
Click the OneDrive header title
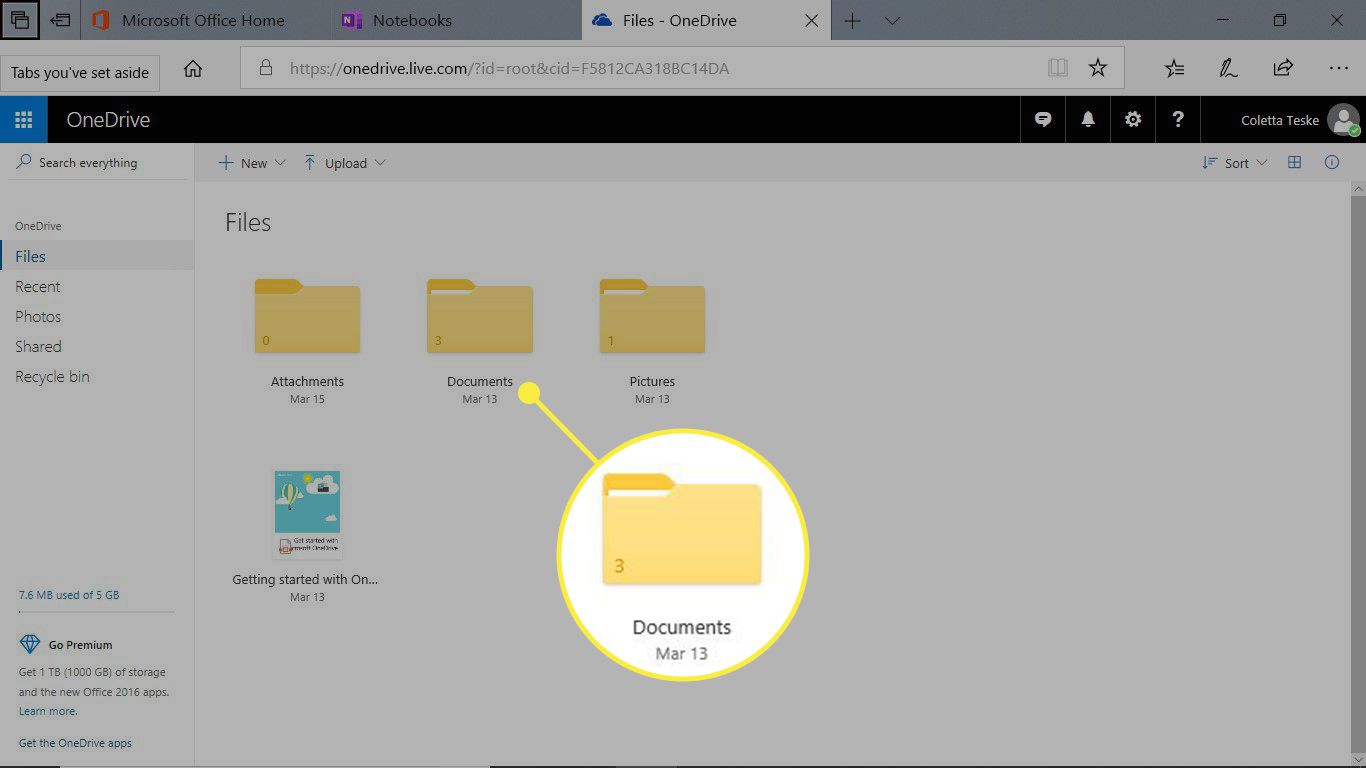pyautogui.click(x=108, y=120)
